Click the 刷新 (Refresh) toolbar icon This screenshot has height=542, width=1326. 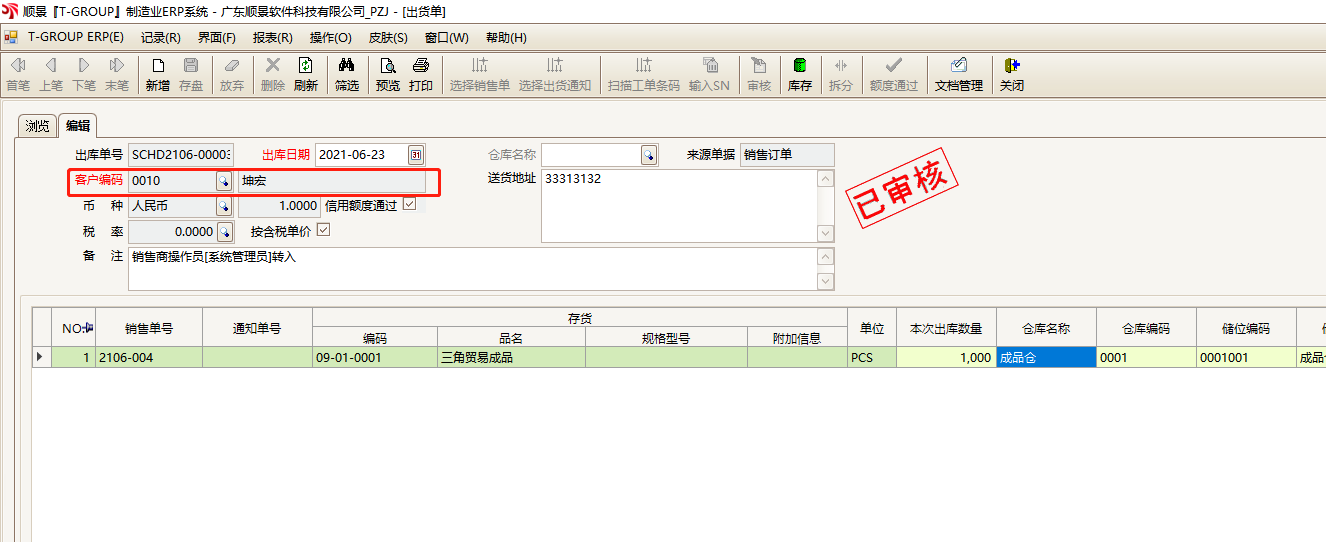click(x=305, y=74)
